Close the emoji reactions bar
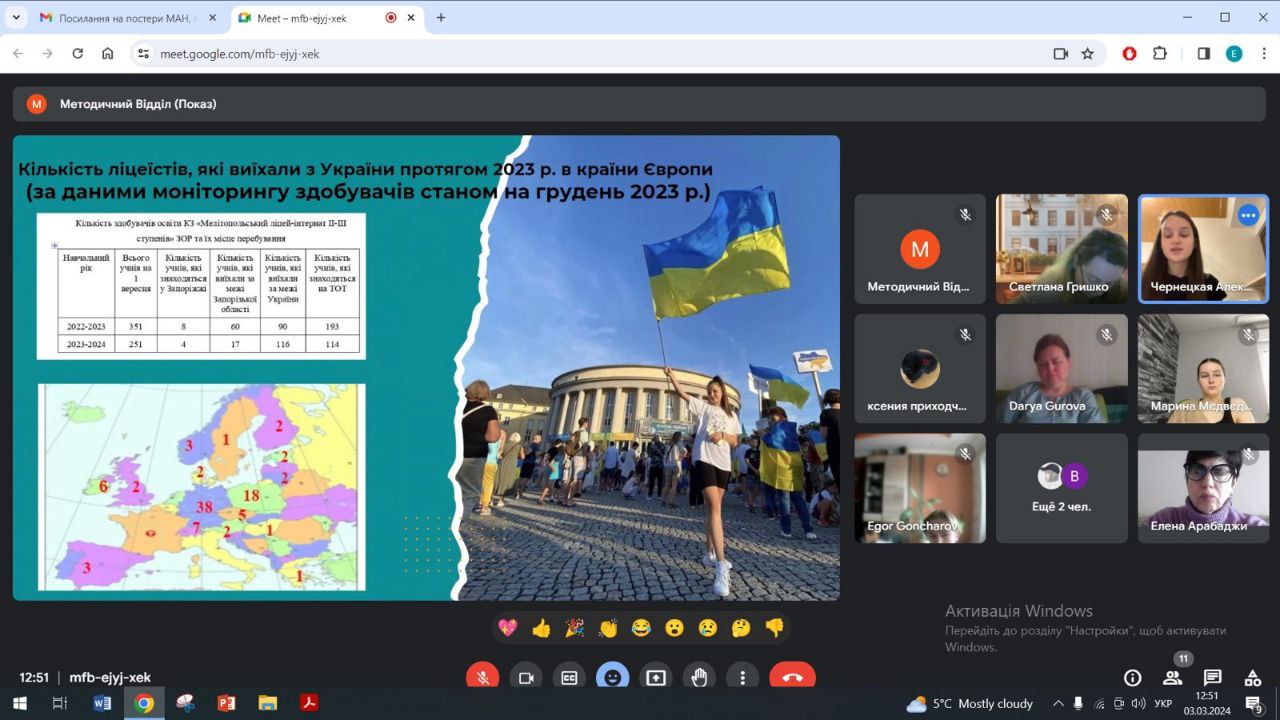The width and height of the screenshot is (1280, 720). 612,677
